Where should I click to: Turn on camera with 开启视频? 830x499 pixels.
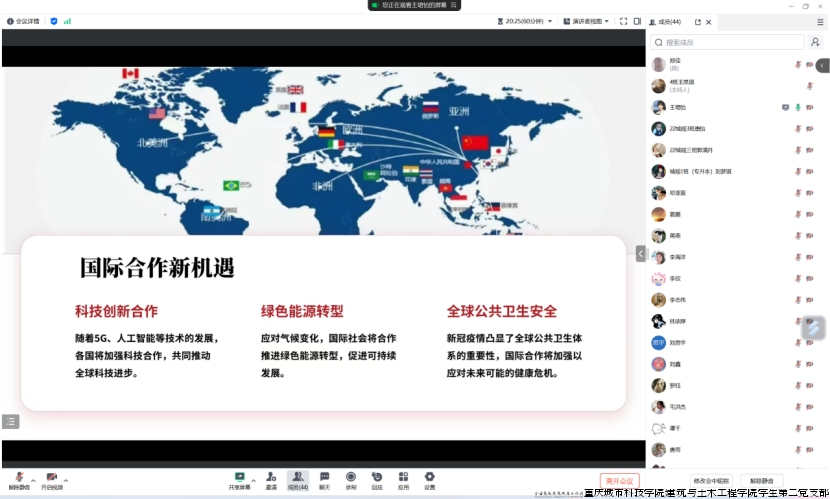(x=50, y=480)
